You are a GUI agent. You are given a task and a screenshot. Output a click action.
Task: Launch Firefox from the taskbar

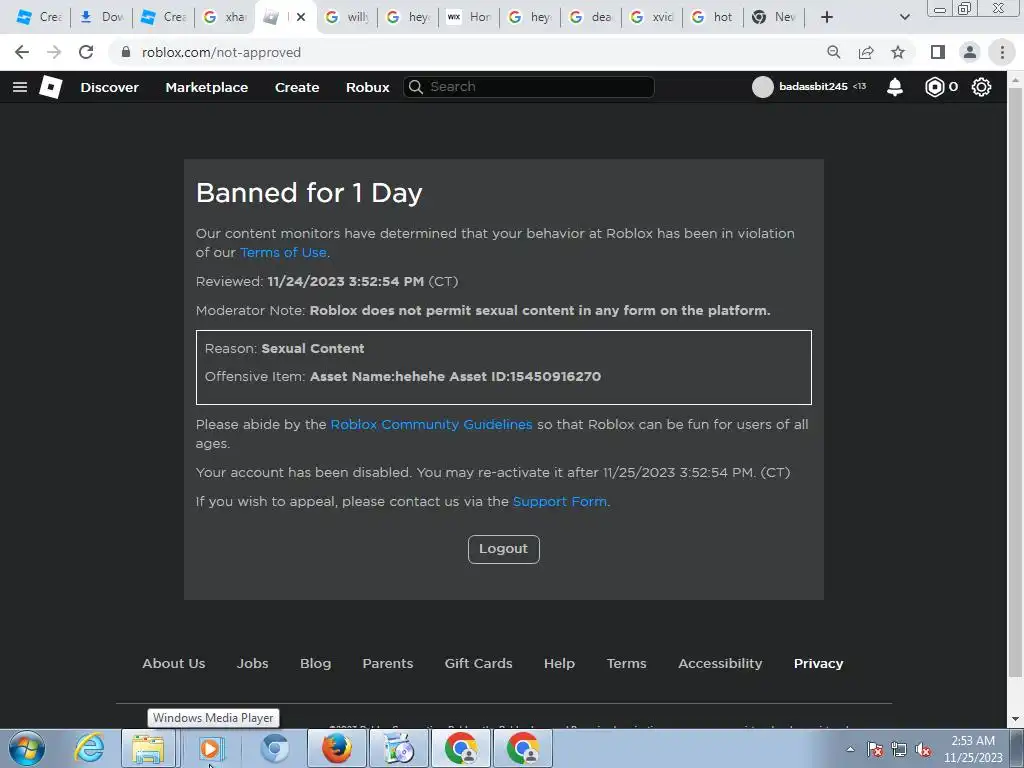coord(336,748)
